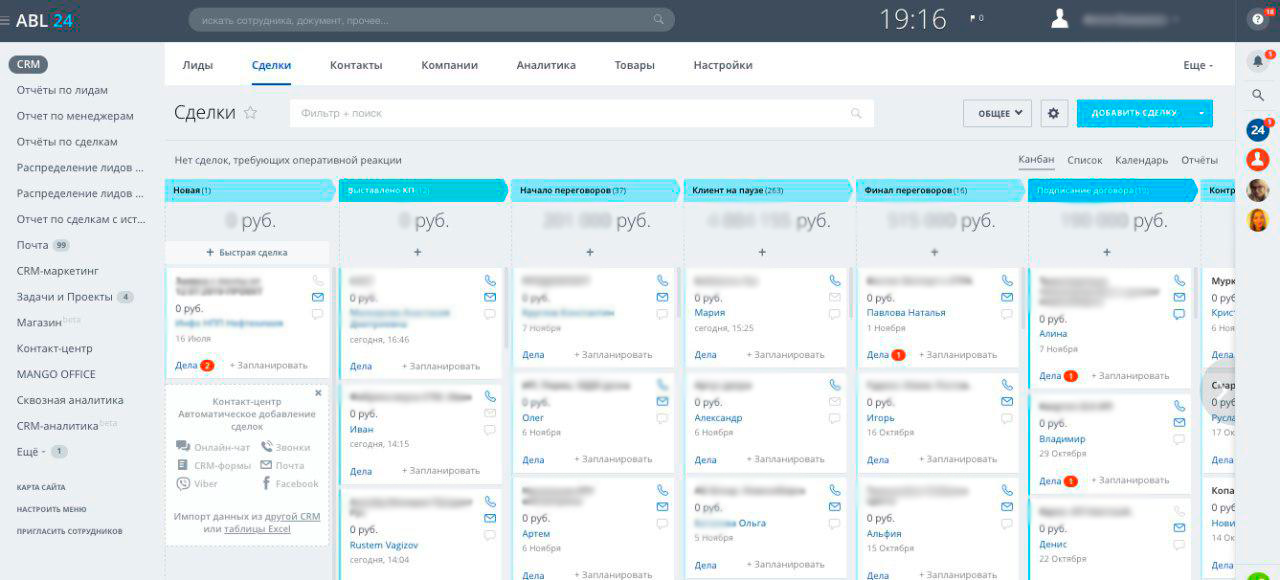Switch to Список view
This screenshot has height=580, width=1280.
1084,160
